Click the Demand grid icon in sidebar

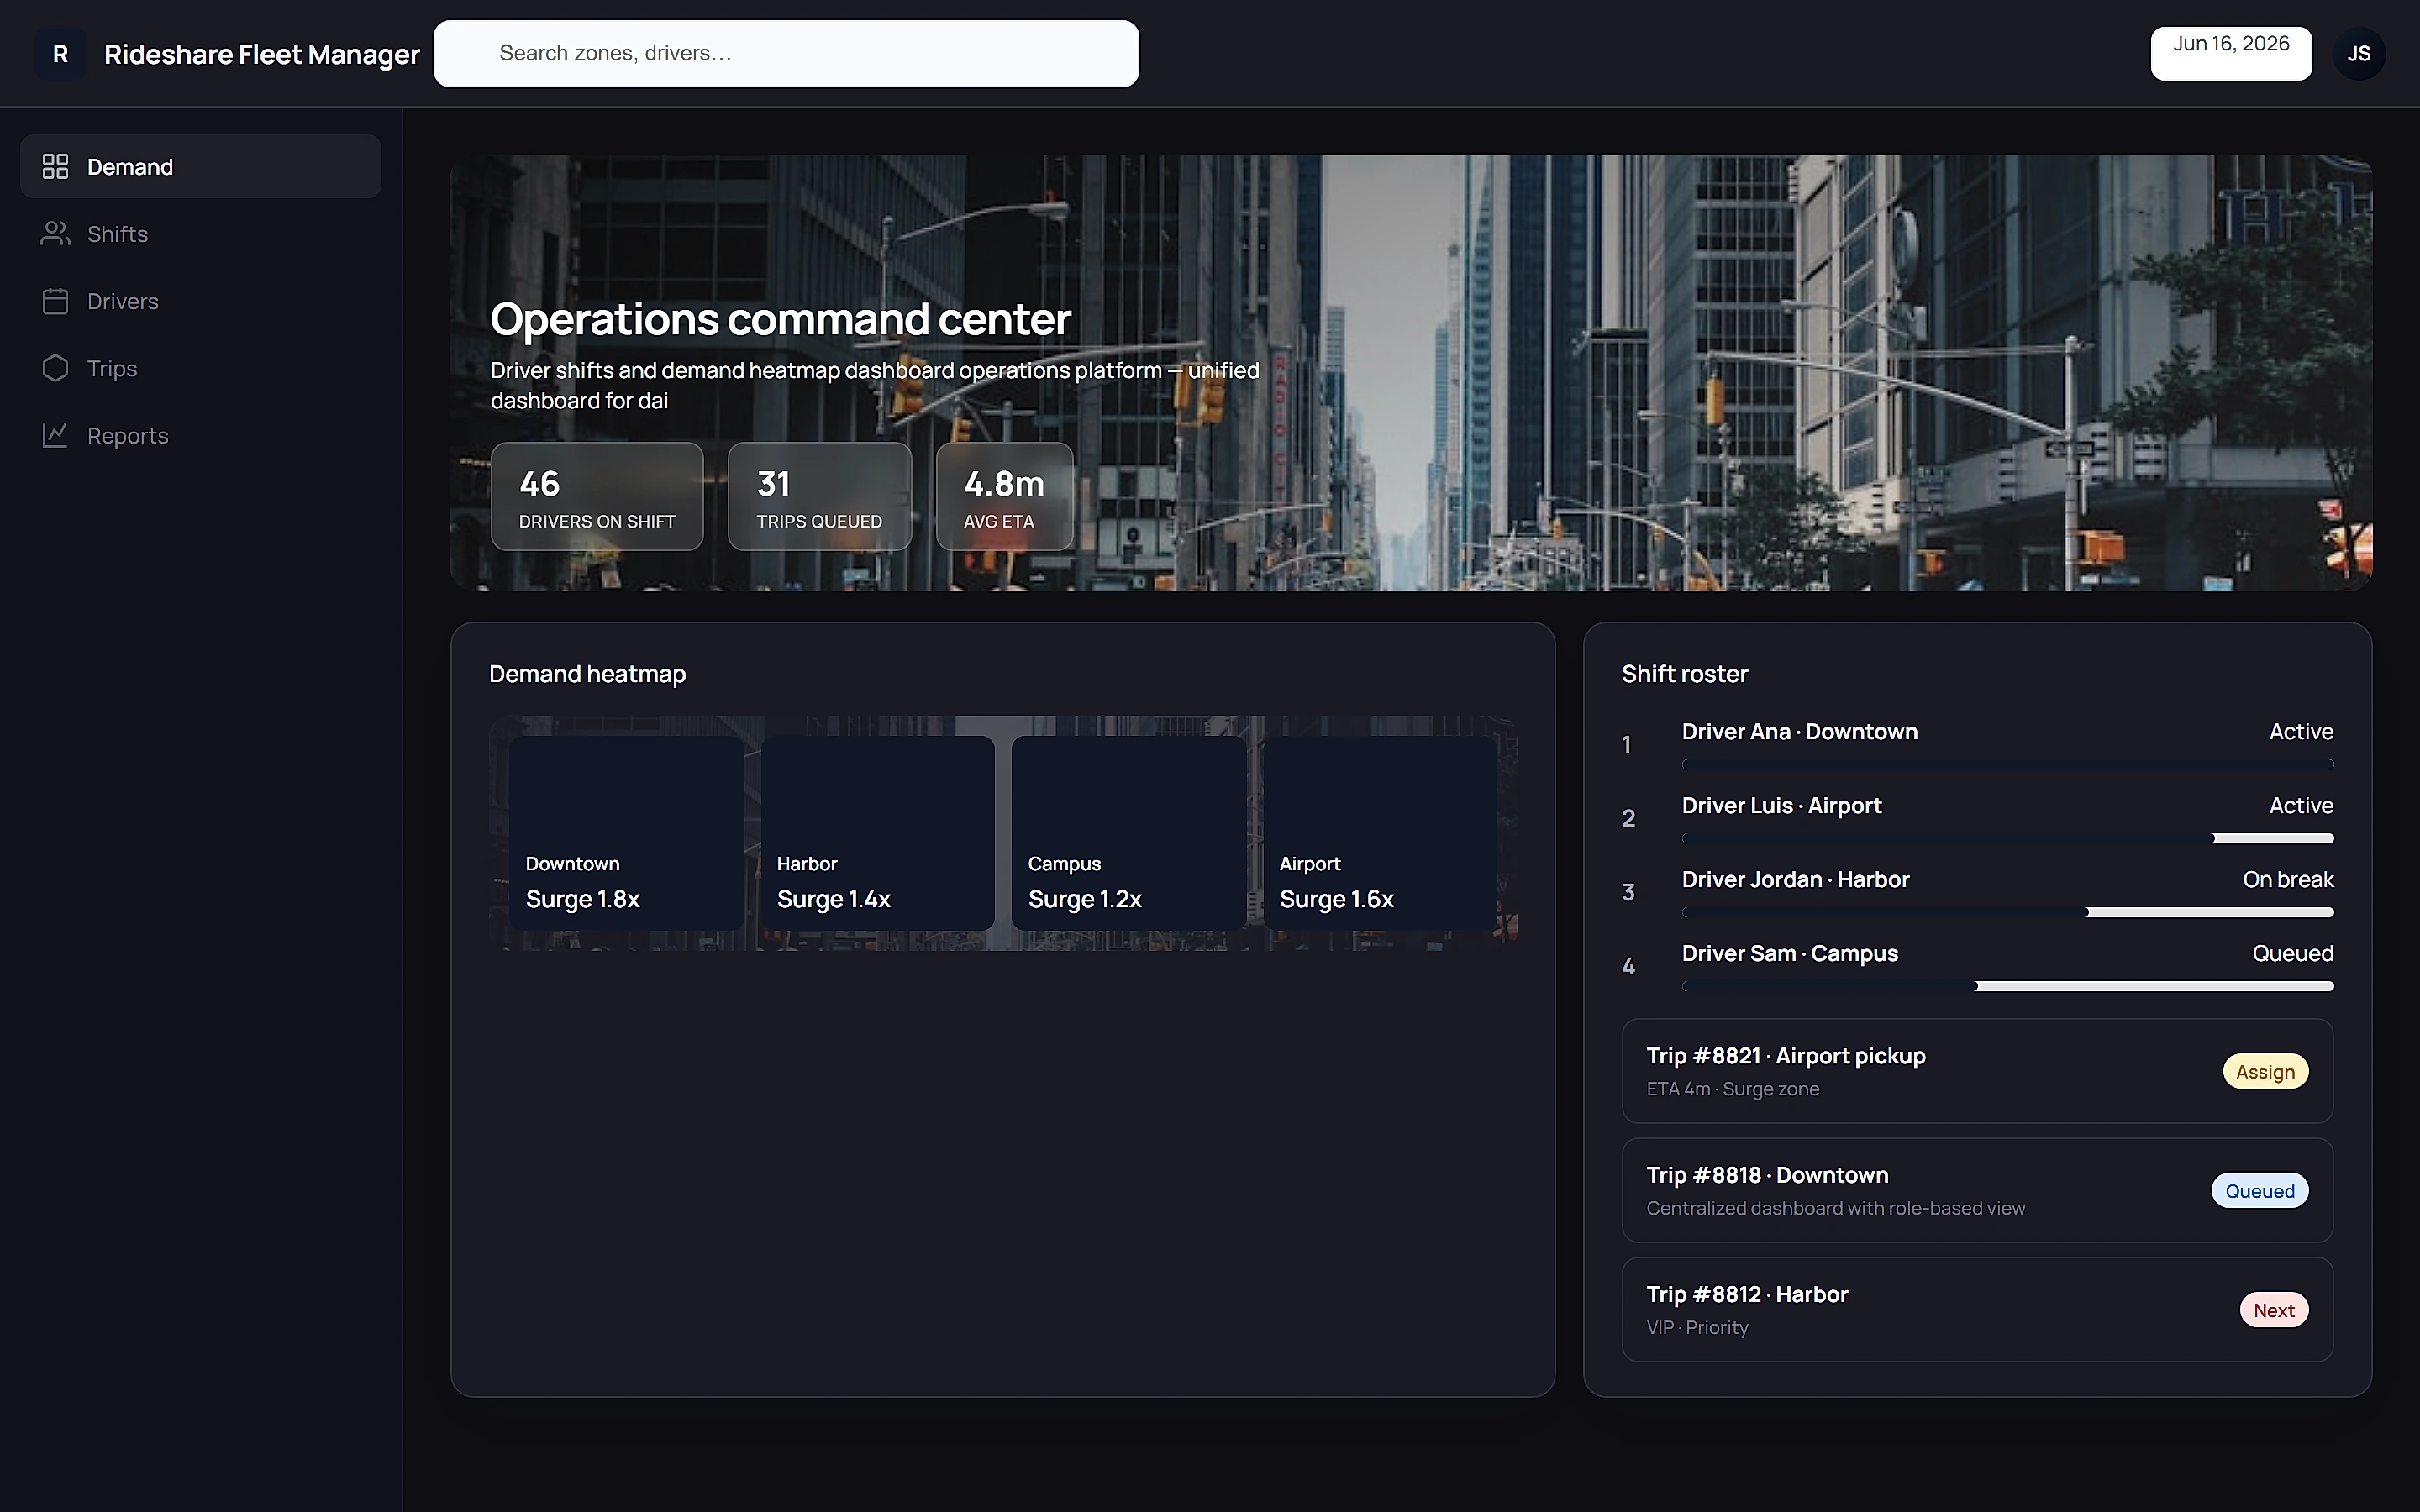(x=55, y=166)
